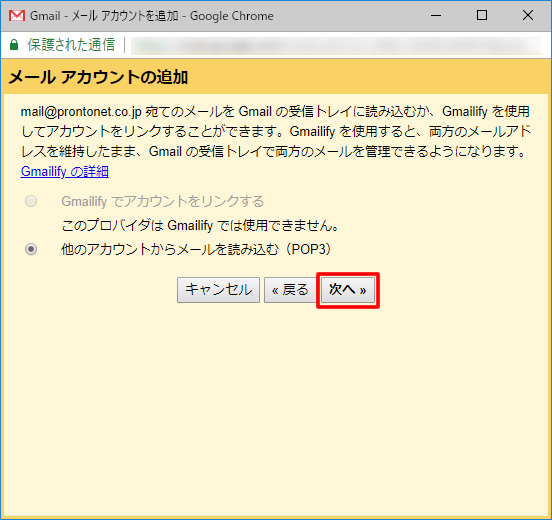Viewport: 552px width, 520px height.
Task: Click the 他のアカウントからメールを読み込む (POP3) label
Action: [196, 249]
